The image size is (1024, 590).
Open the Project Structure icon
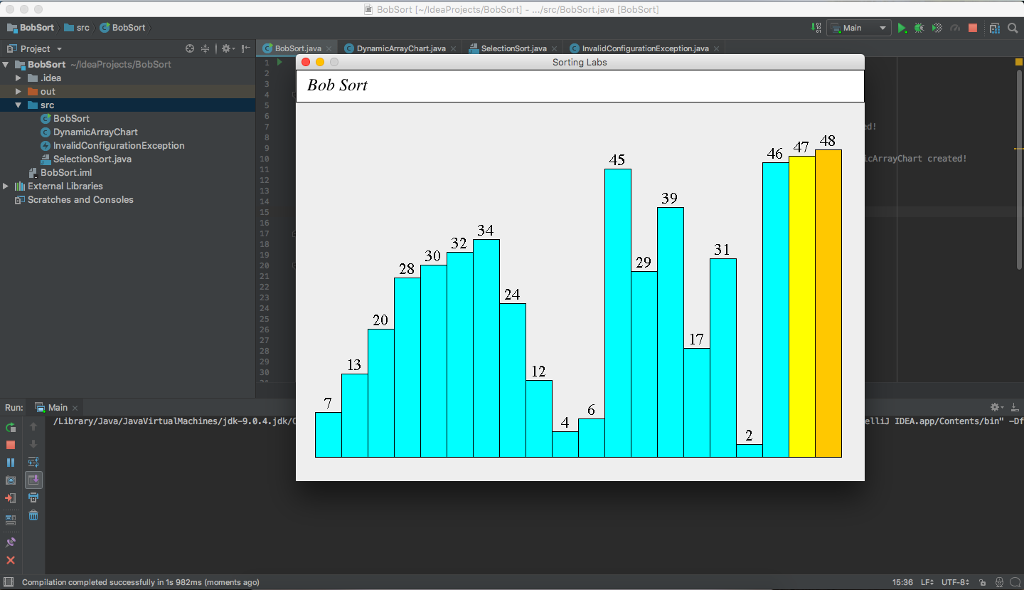(995, 28)
